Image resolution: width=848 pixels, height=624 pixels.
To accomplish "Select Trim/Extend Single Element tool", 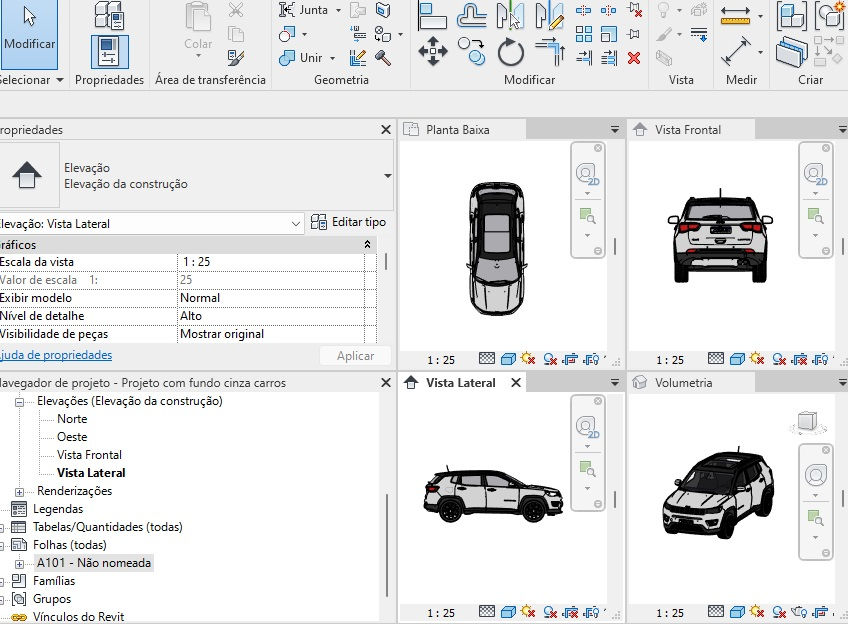I will coord(584,57).
